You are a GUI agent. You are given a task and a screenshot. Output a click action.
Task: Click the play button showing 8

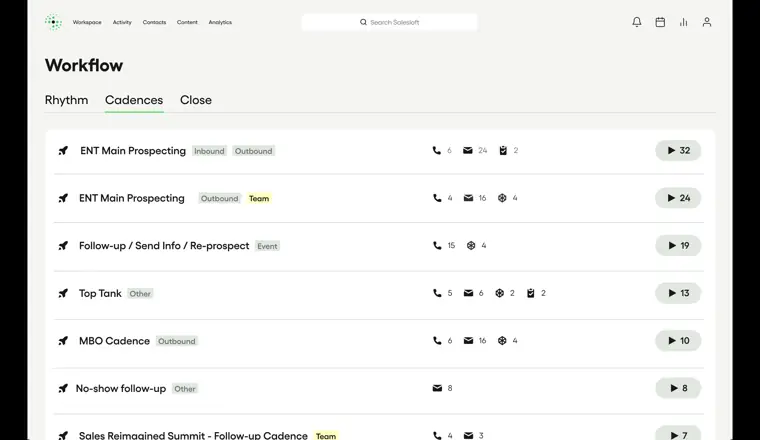click(678, 388)
